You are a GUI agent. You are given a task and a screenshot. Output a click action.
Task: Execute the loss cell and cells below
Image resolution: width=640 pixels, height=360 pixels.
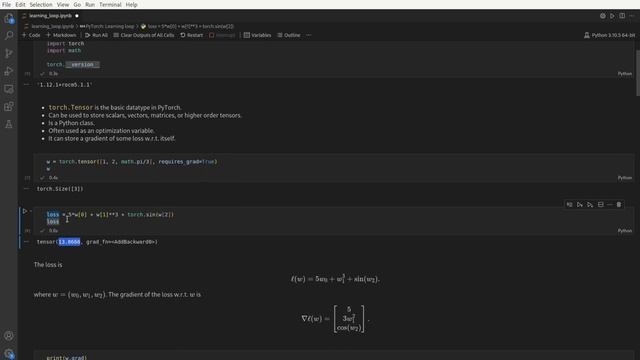point(590,204)
